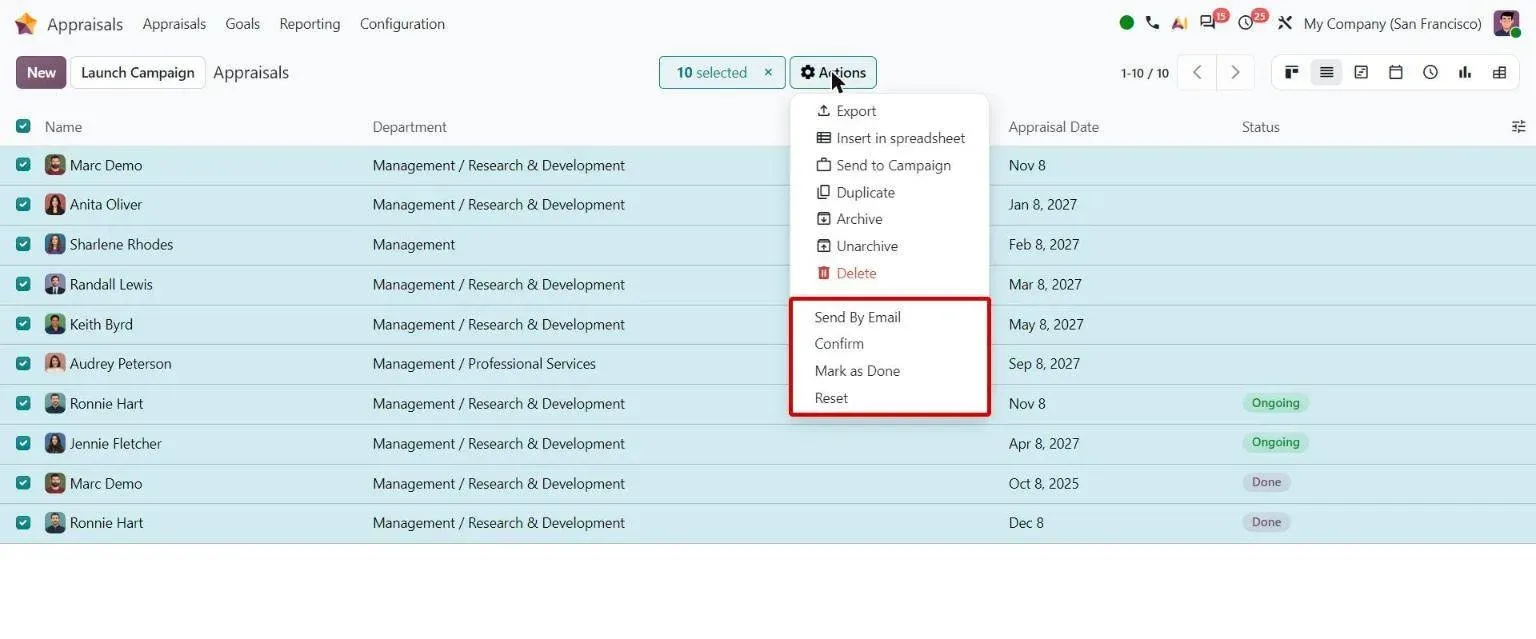Switch to Kanban view

(1292, 72)
